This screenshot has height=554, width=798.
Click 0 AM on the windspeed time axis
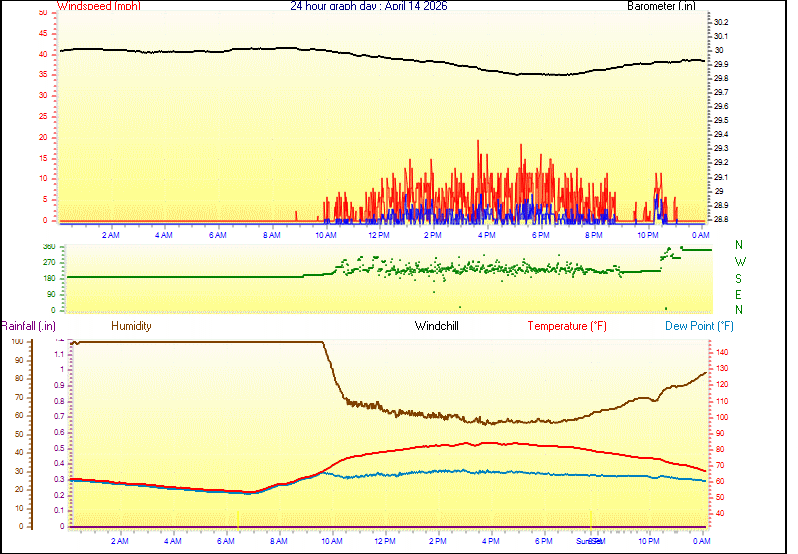(700, 235)
